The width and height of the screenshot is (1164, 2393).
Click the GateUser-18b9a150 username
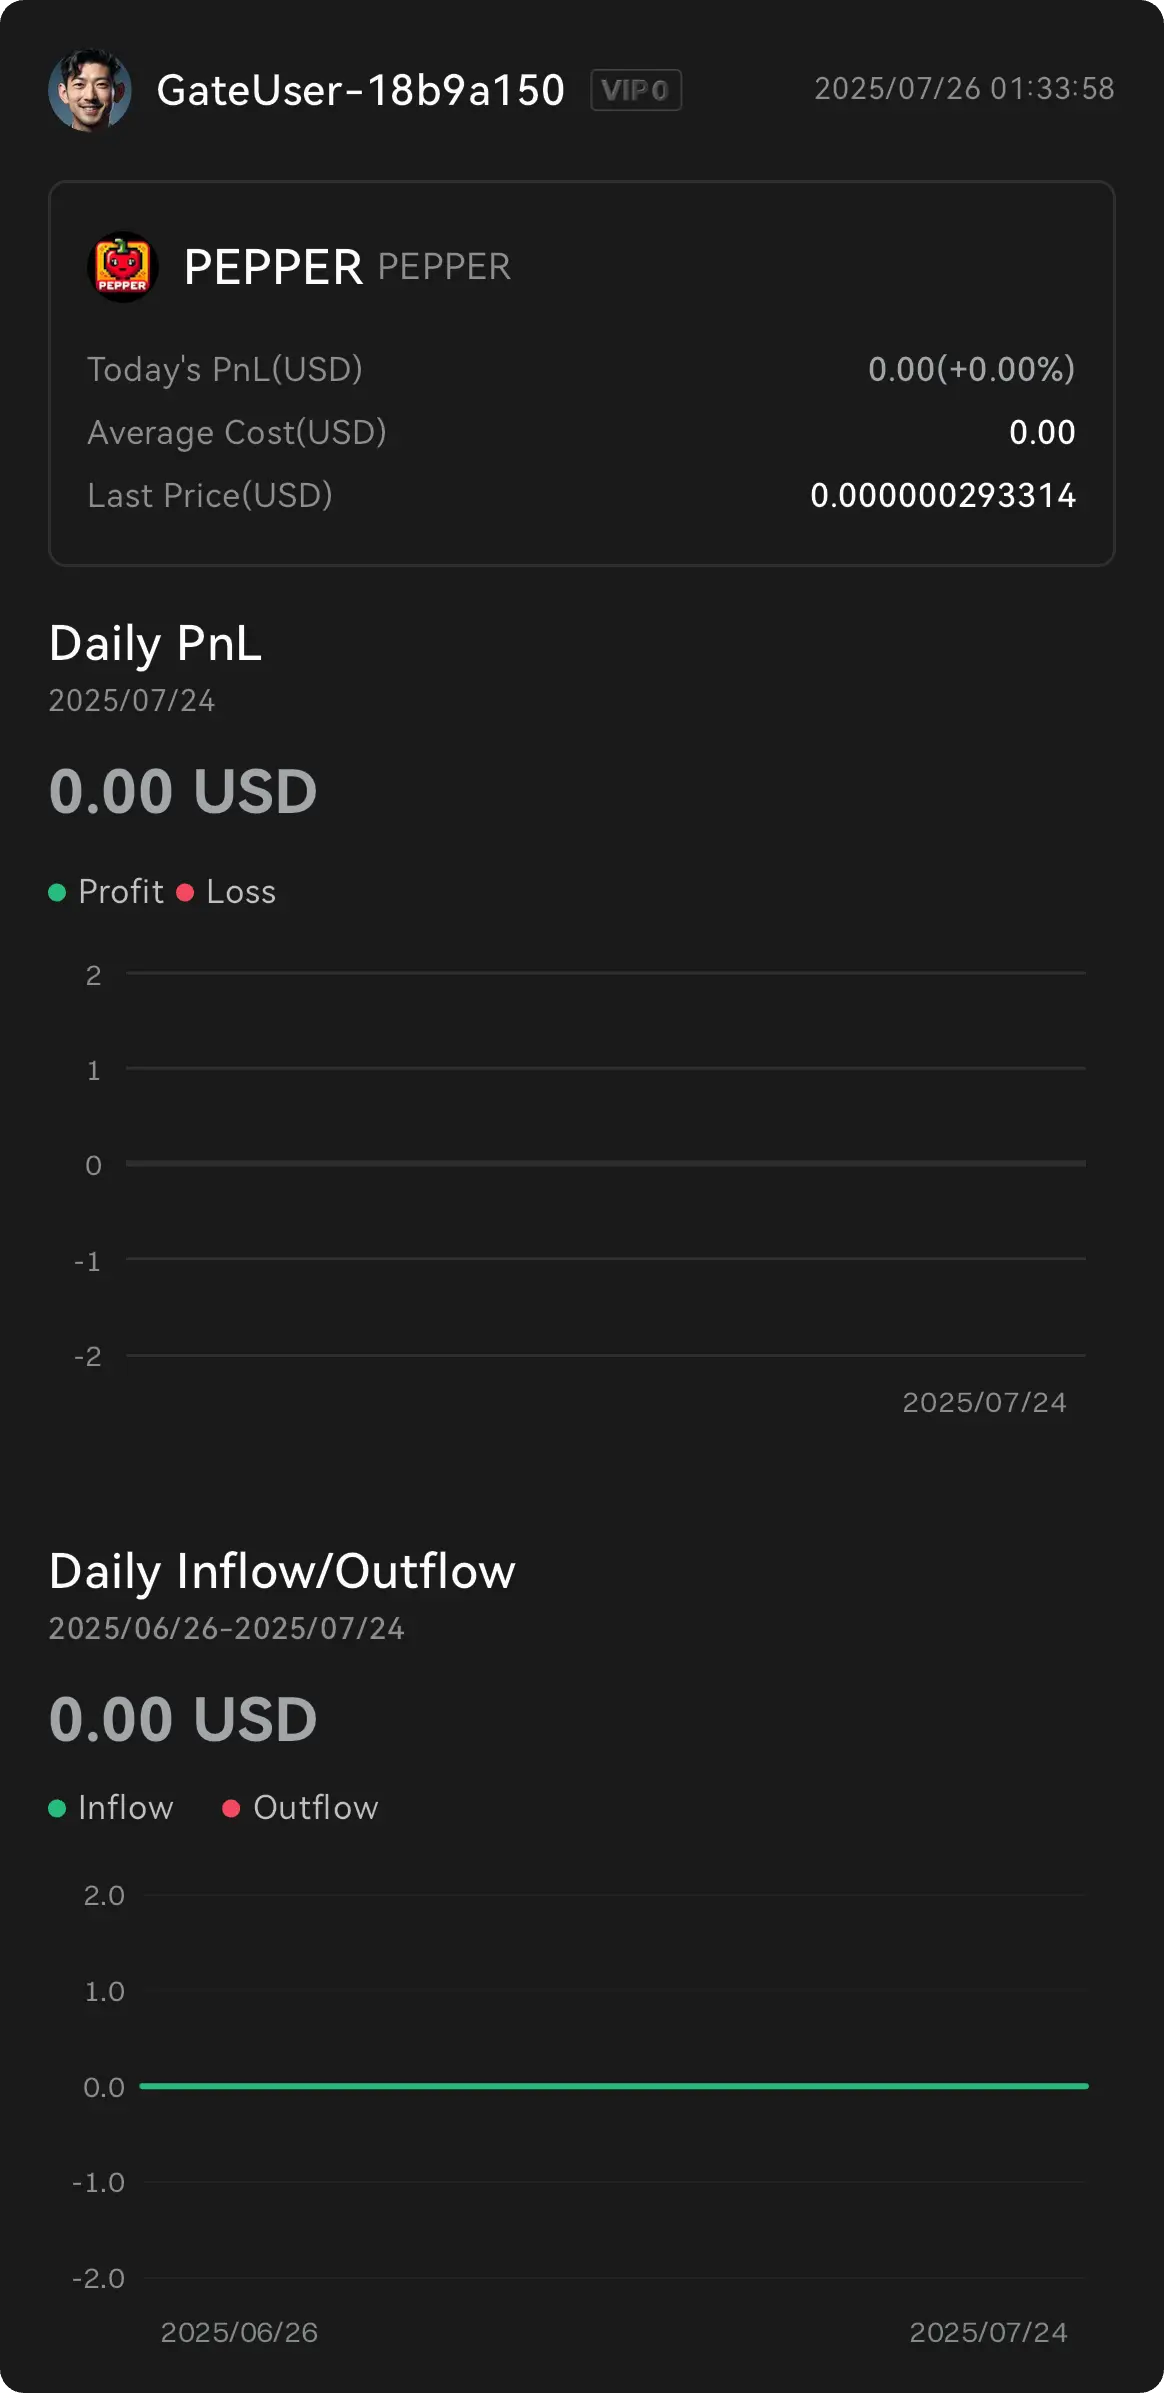[x=361, y=90]
